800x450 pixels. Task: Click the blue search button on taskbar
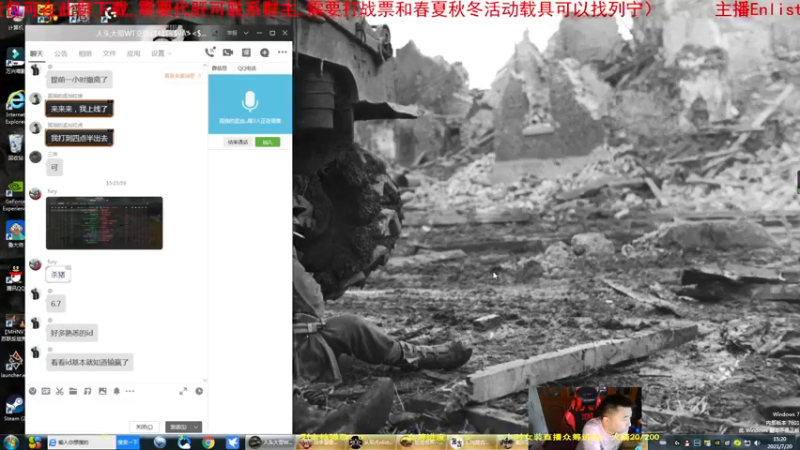tap(128, 442)
